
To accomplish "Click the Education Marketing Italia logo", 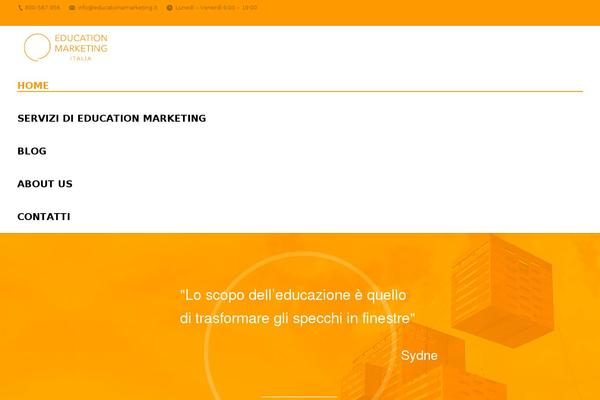I will [x=66, y=47].
